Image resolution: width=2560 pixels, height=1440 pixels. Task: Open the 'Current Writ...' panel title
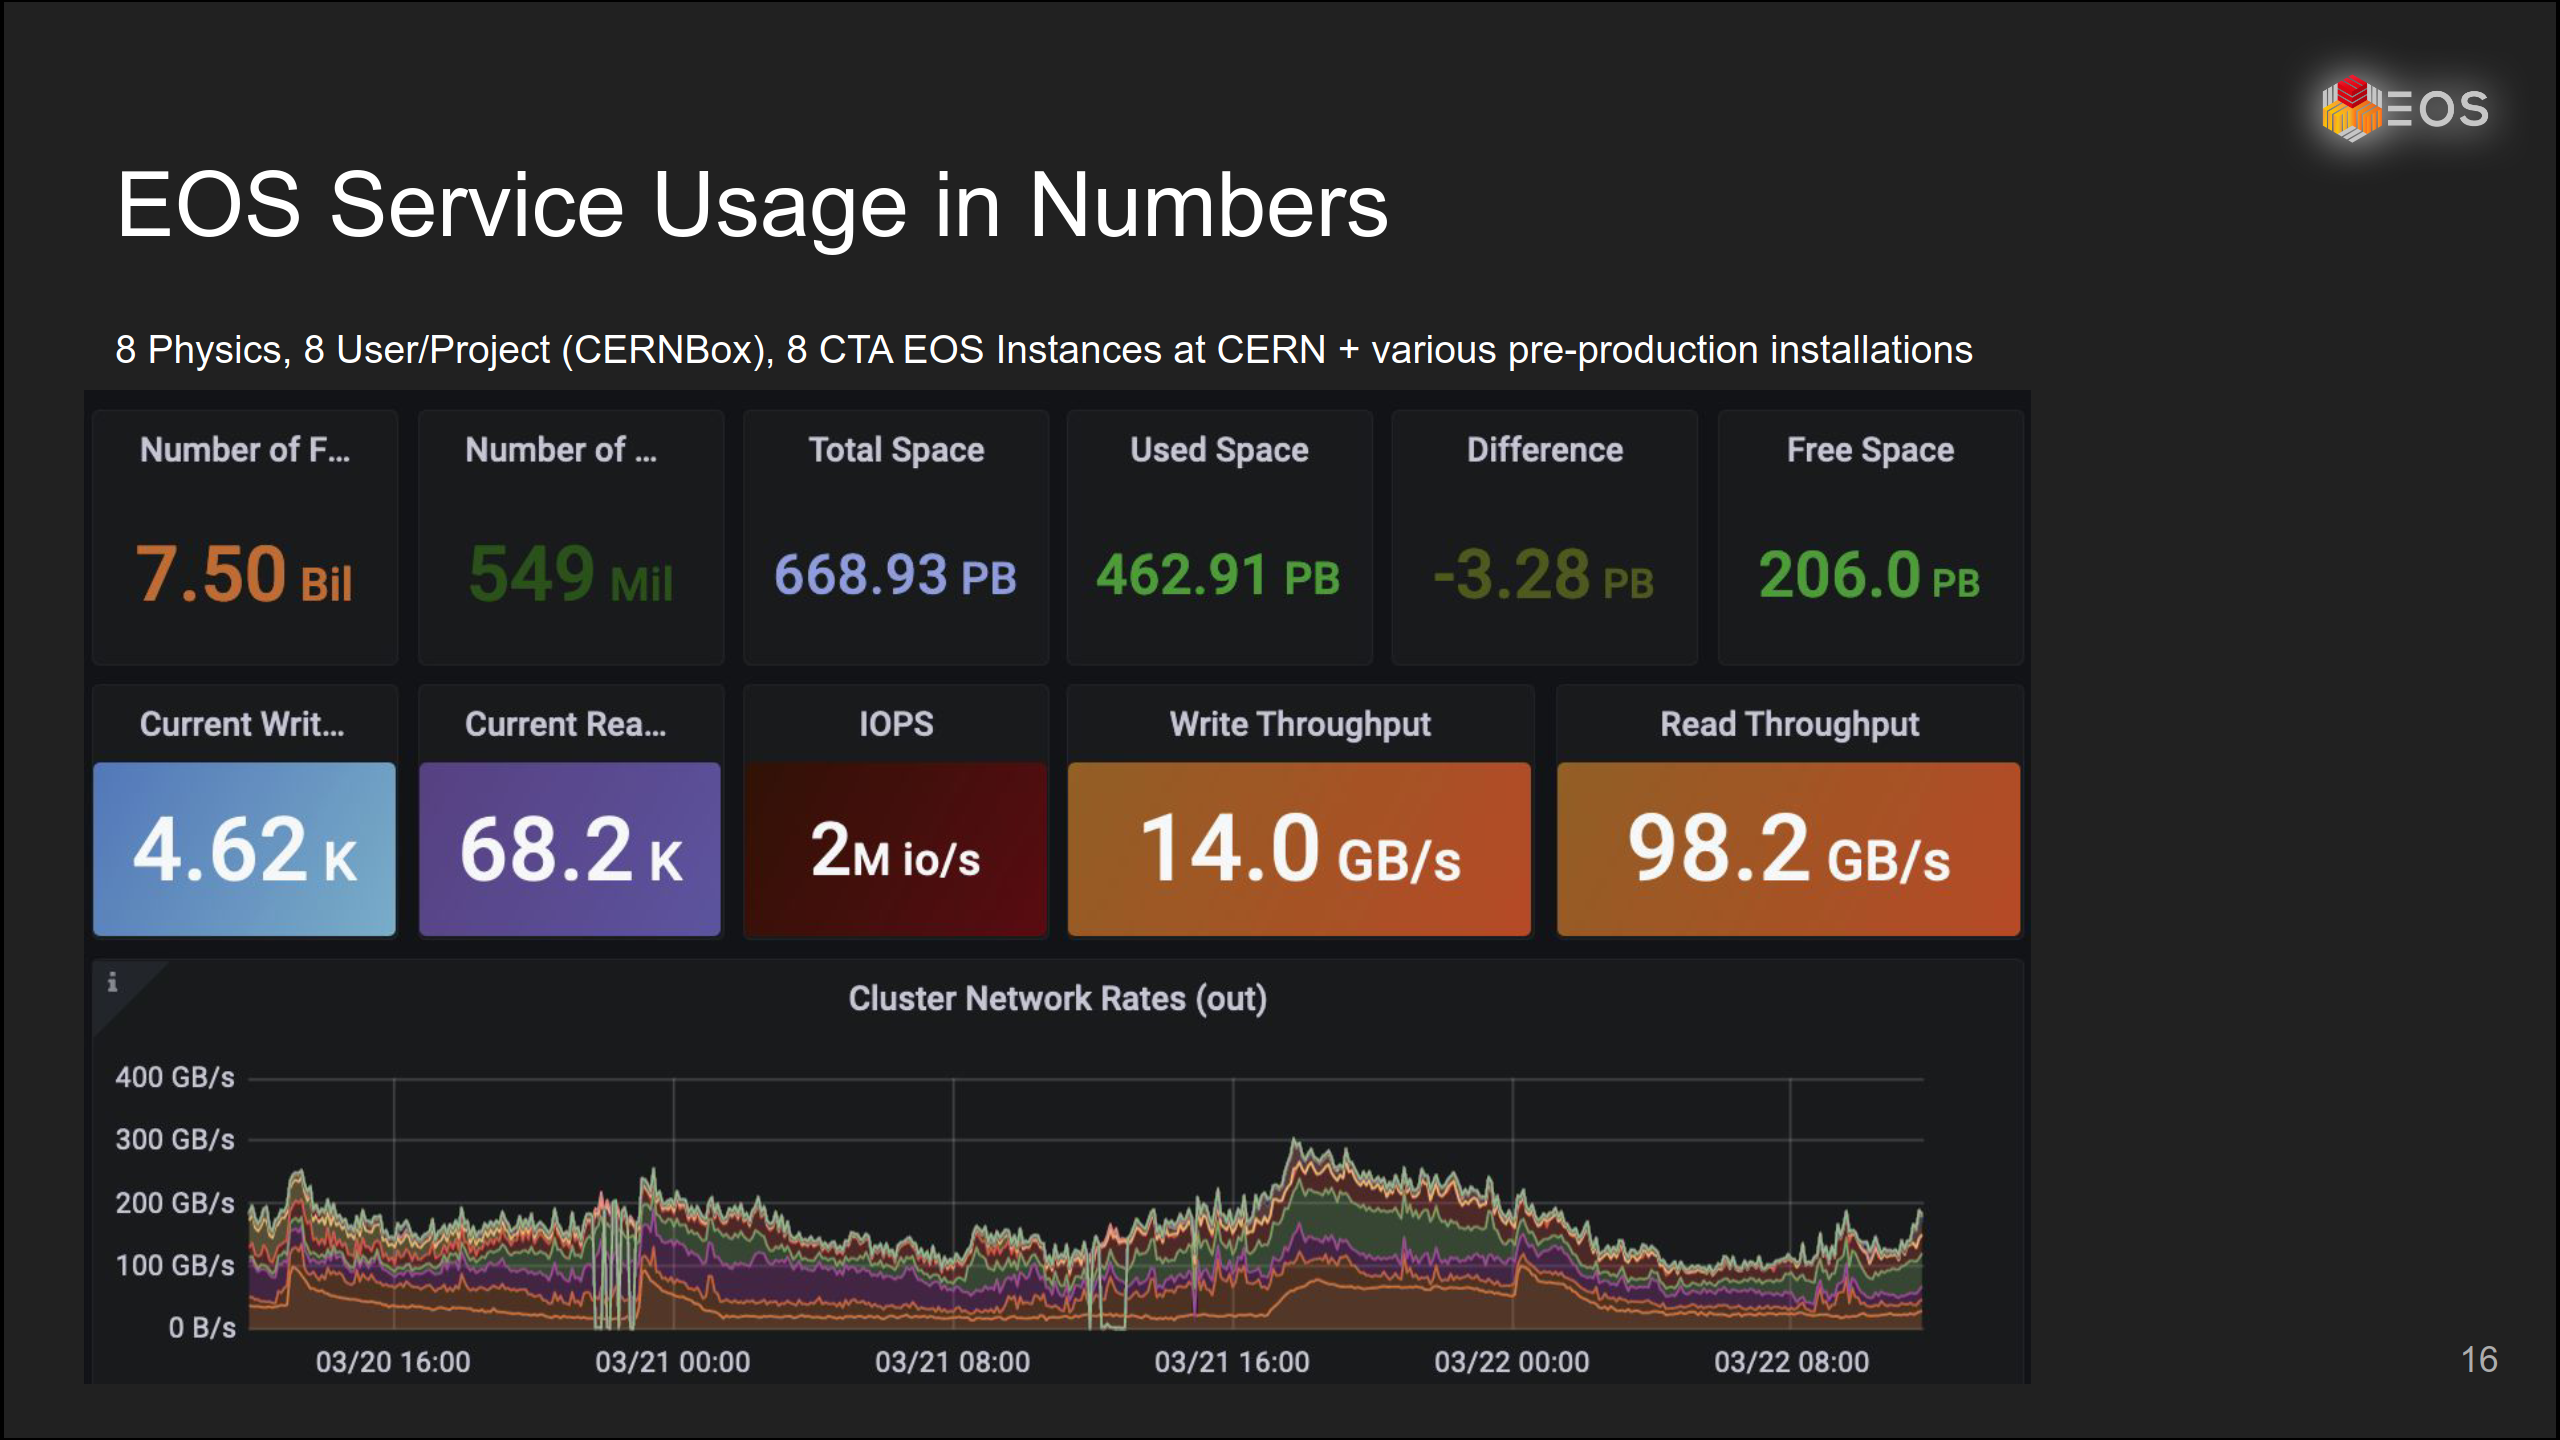(x=242, y=724)
